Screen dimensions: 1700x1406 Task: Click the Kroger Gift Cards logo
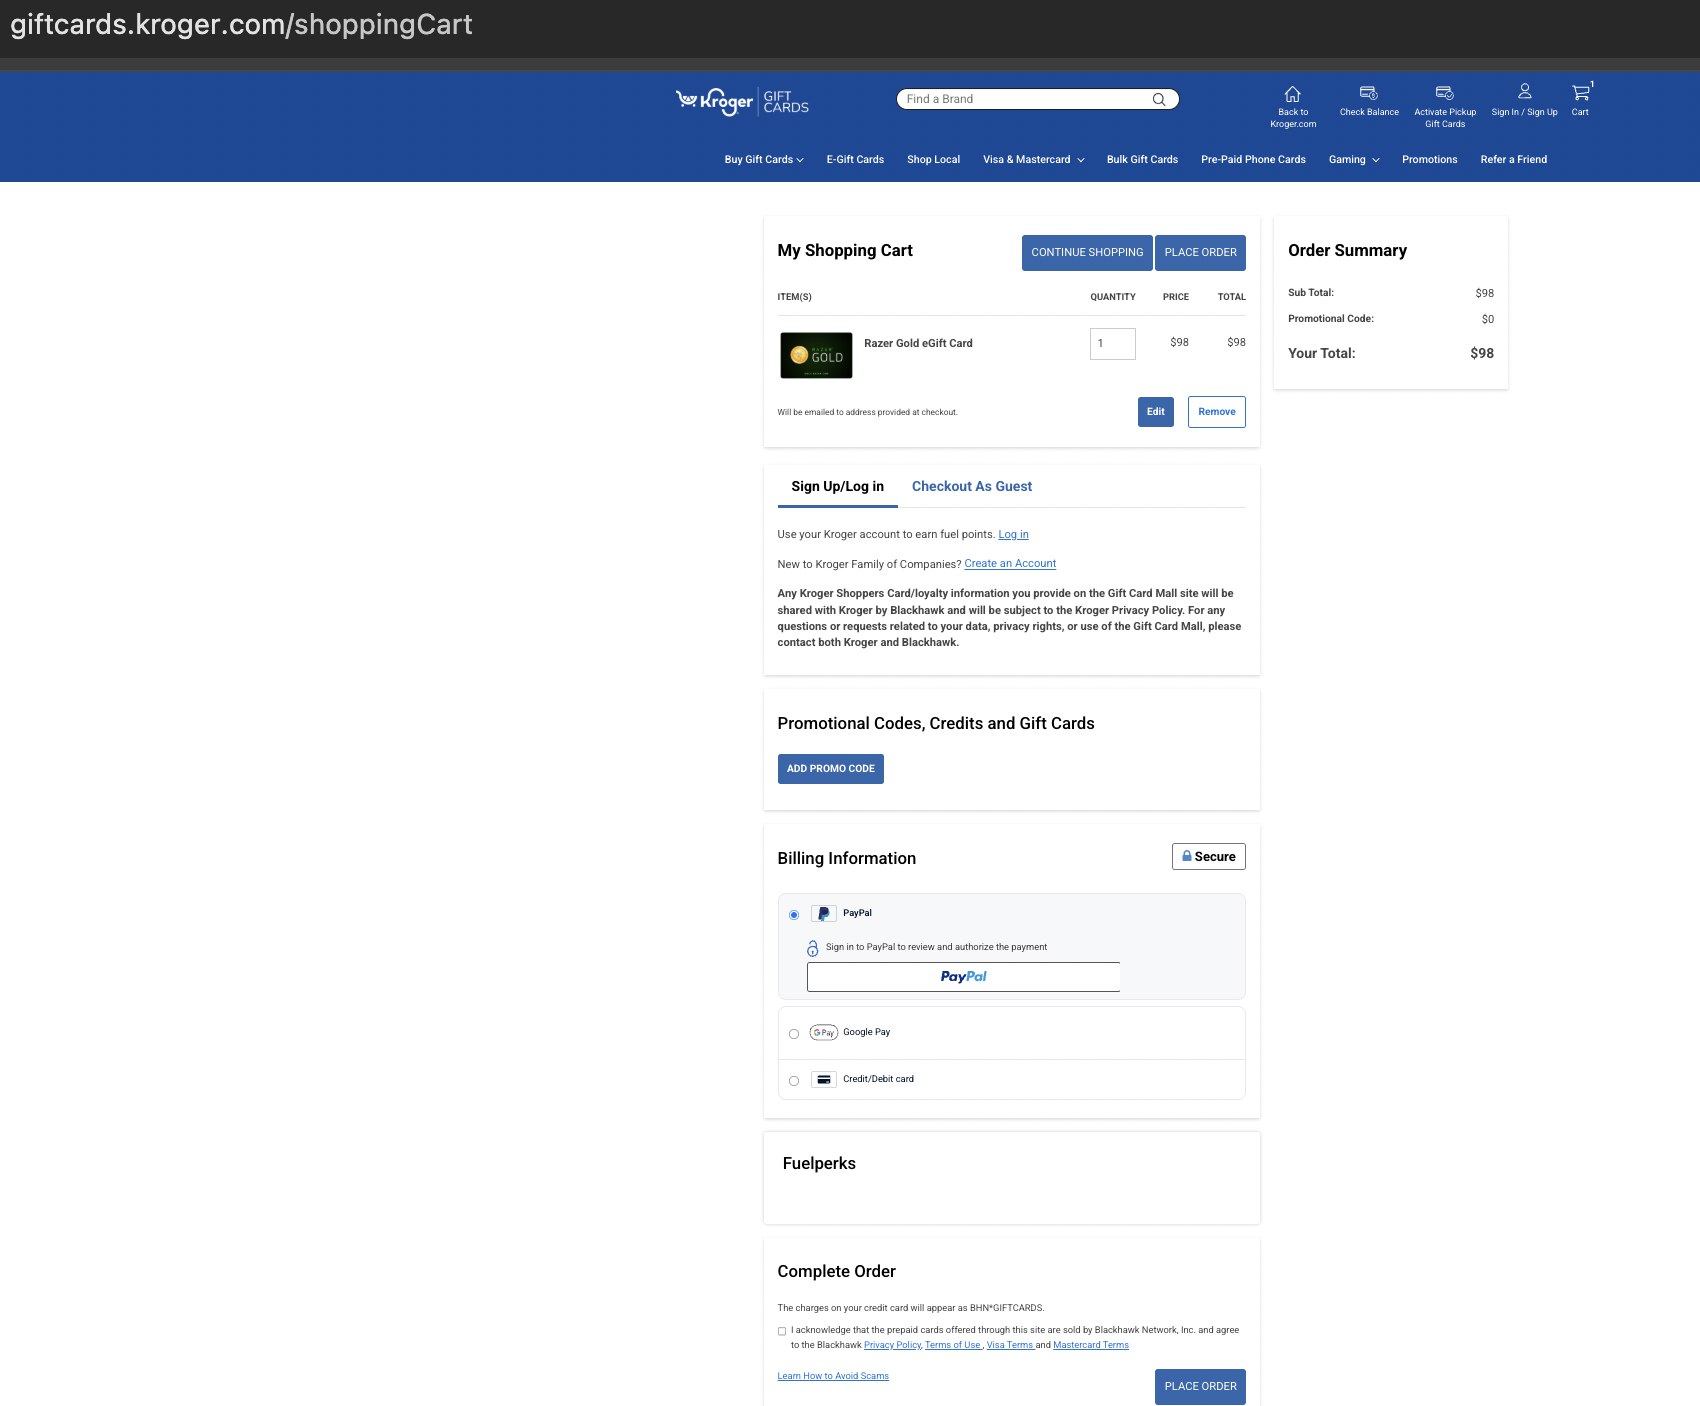pos(741,101)
